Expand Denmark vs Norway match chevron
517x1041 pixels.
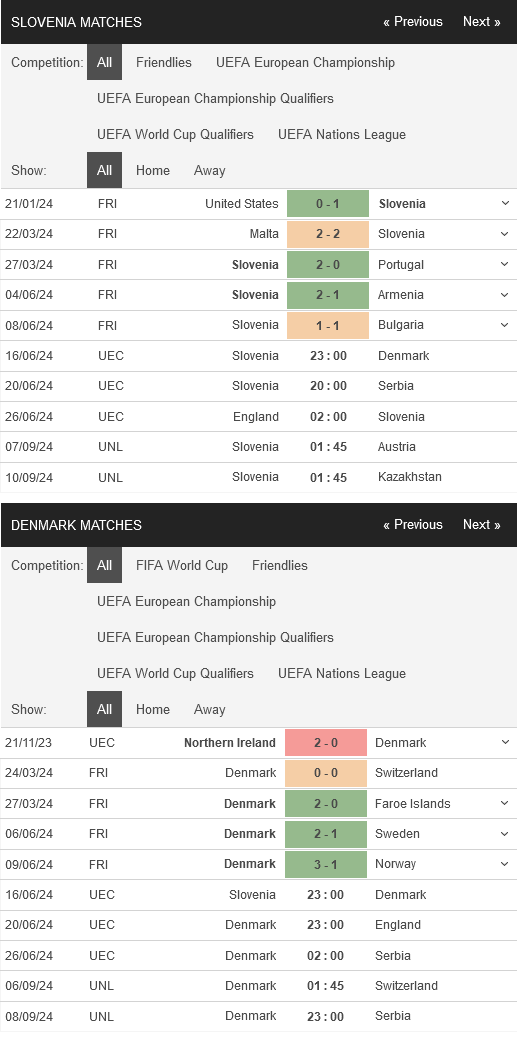click(x=505, y=864)
